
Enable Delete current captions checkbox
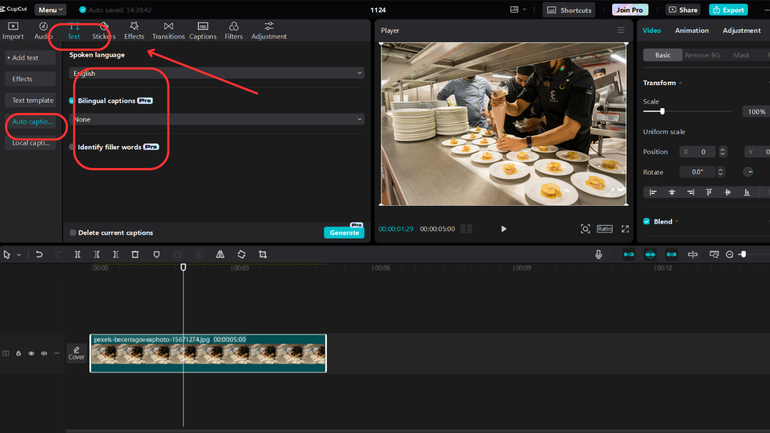73,233
